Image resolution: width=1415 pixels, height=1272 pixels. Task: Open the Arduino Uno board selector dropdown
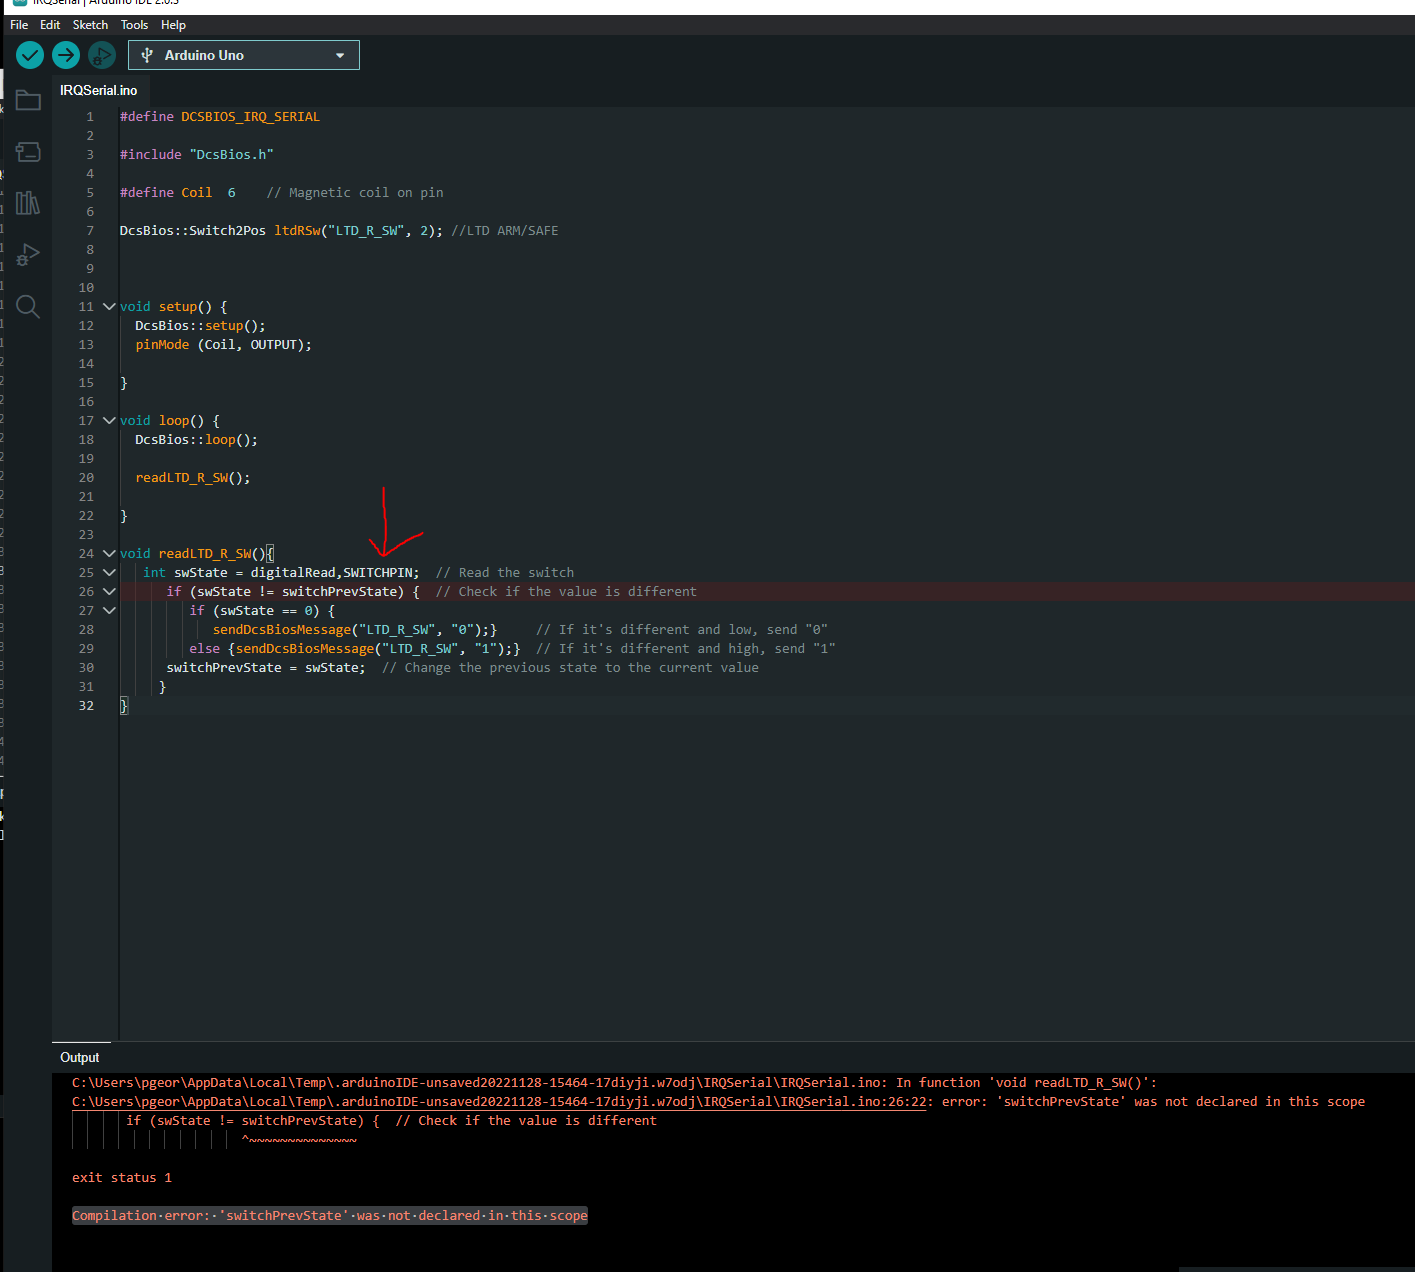coord(244,55)
